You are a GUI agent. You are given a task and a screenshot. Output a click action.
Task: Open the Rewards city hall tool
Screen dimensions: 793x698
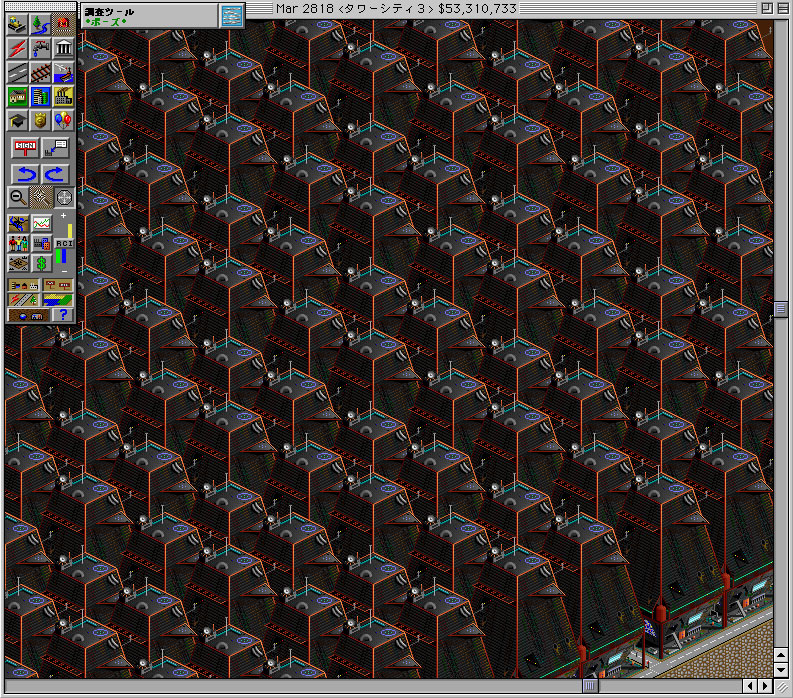coord(63,48)
